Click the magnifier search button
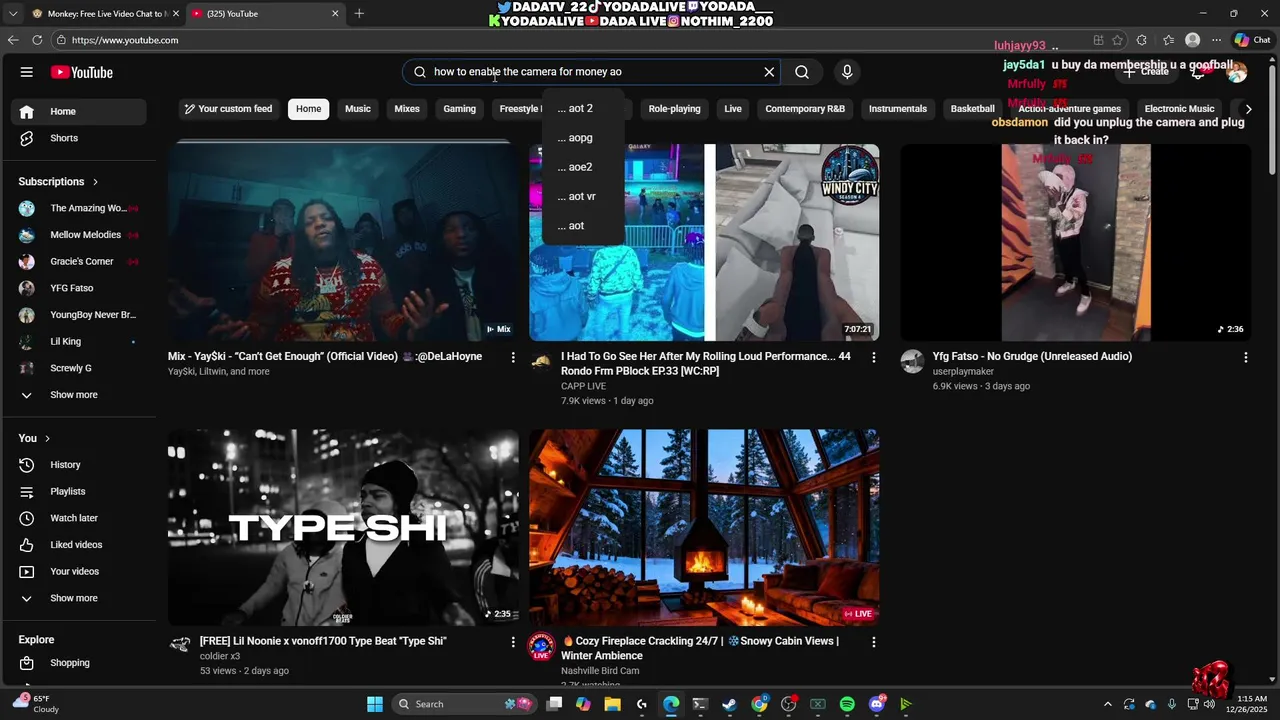The height and width of the screenshot is (720, 1280). click(x=802, y=72)
